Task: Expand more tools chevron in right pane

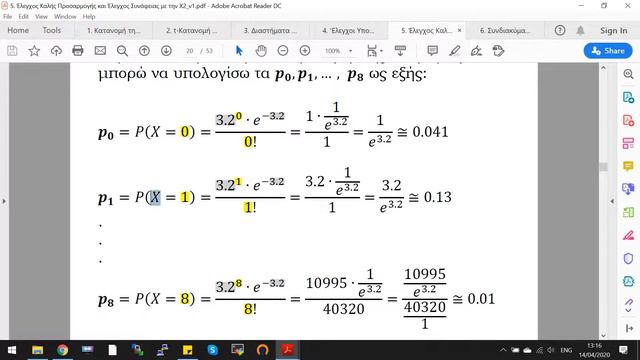Action: pos(629,311)
